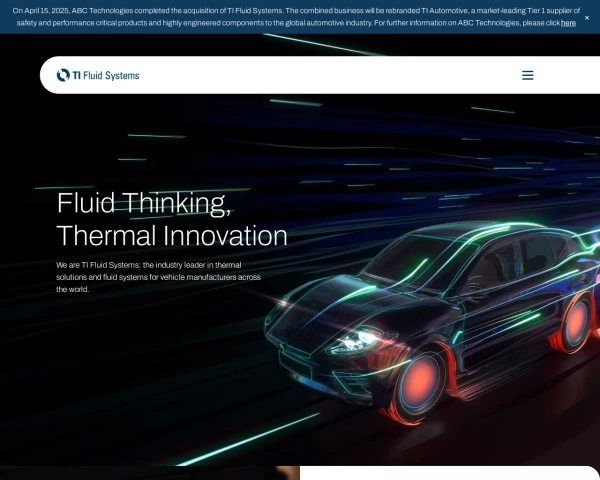Follow the 'here' link in banner

point(568,23)
